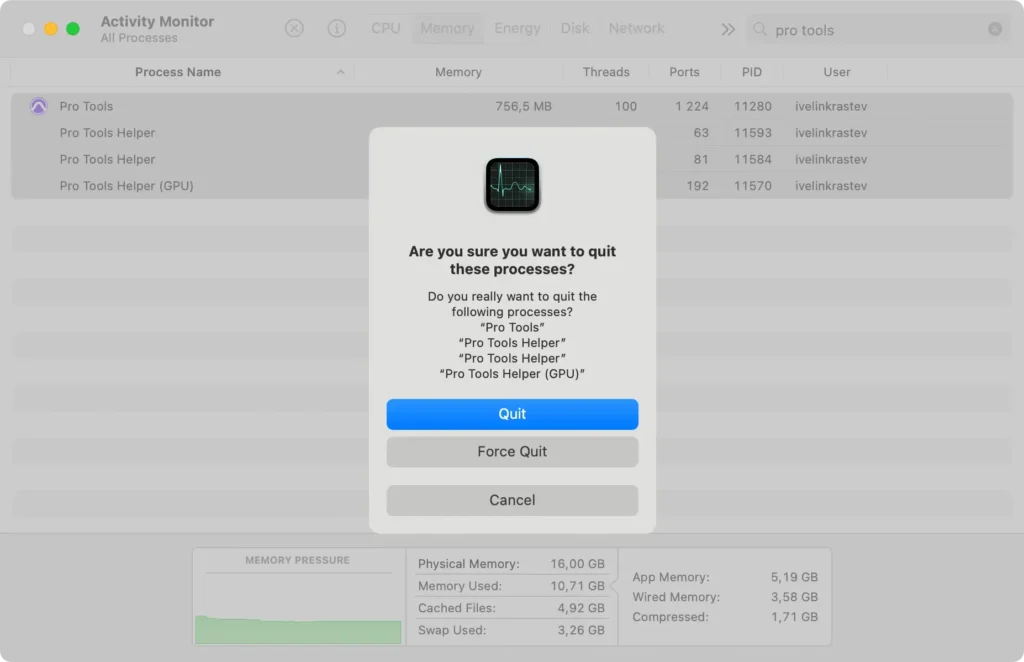The width and height of the screenshot is (1024, 662).
Task: Cancel the quit confirmation dialog
Action: [x=512, y=500]
